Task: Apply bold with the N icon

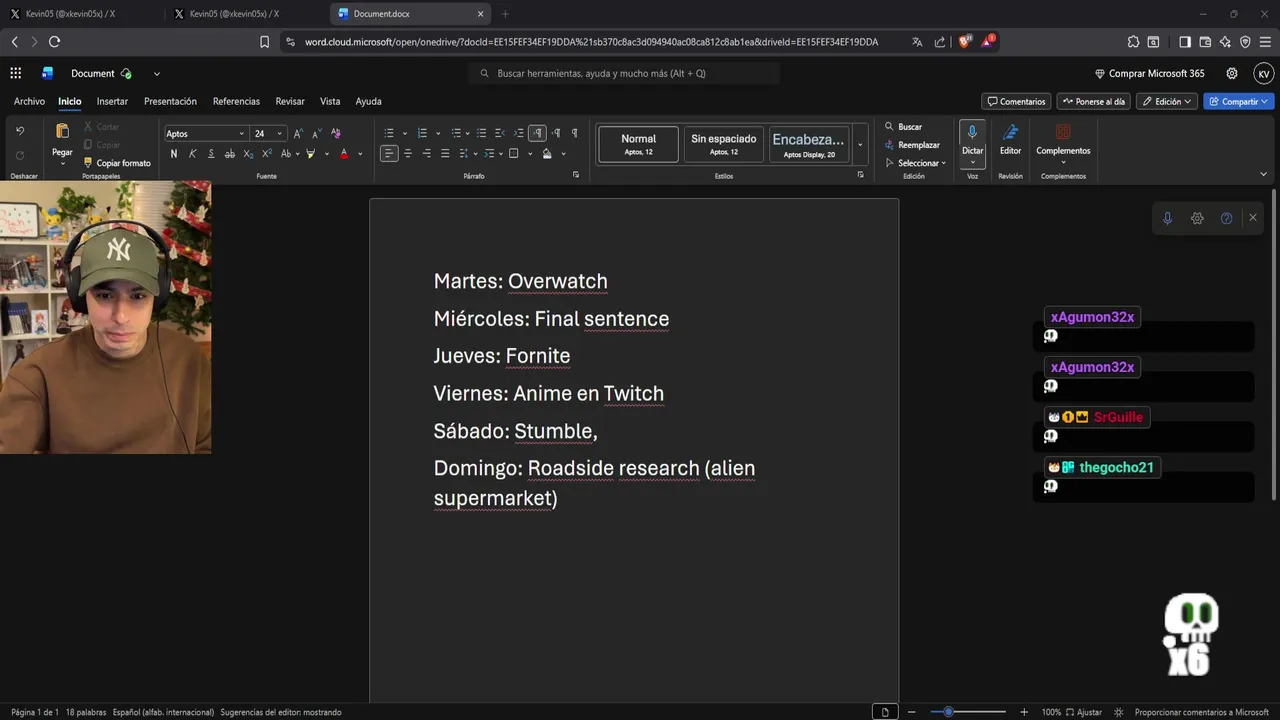Action: [x=174, y=154]
